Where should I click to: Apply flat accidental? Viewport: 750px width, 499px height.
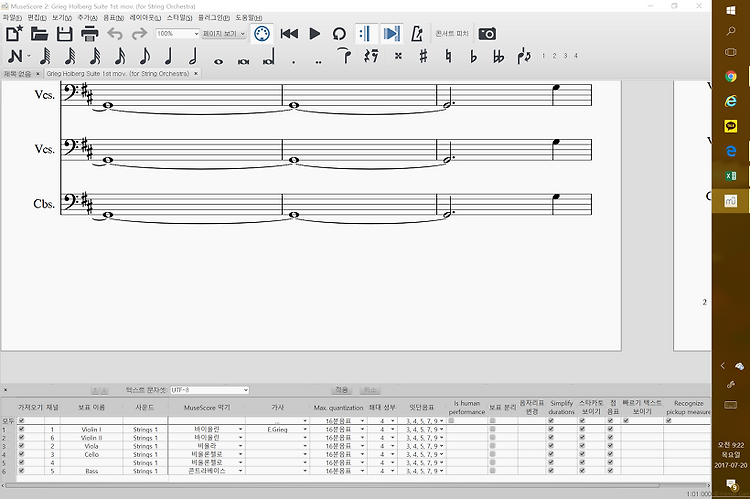click(473, 56)
